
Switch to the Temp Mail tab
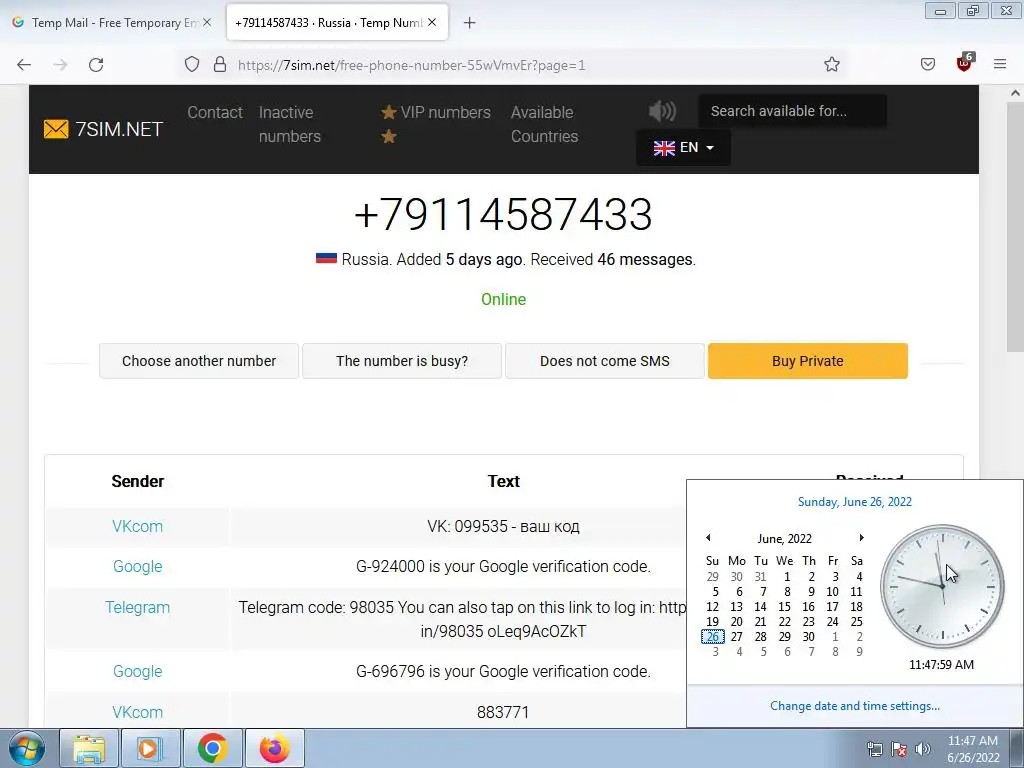click(x=112, y=23)
